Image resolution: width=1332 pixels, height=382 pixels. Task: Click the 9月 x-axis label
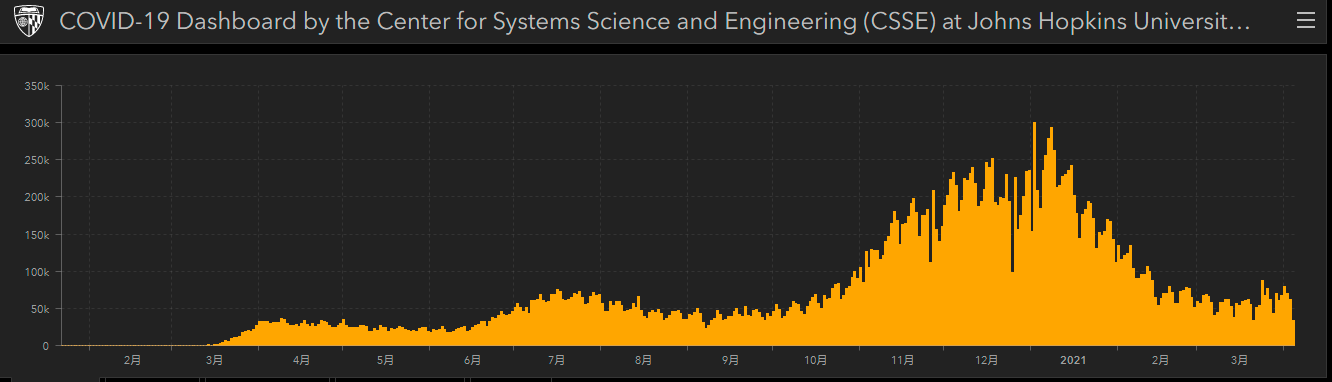(x=731, y=360)
